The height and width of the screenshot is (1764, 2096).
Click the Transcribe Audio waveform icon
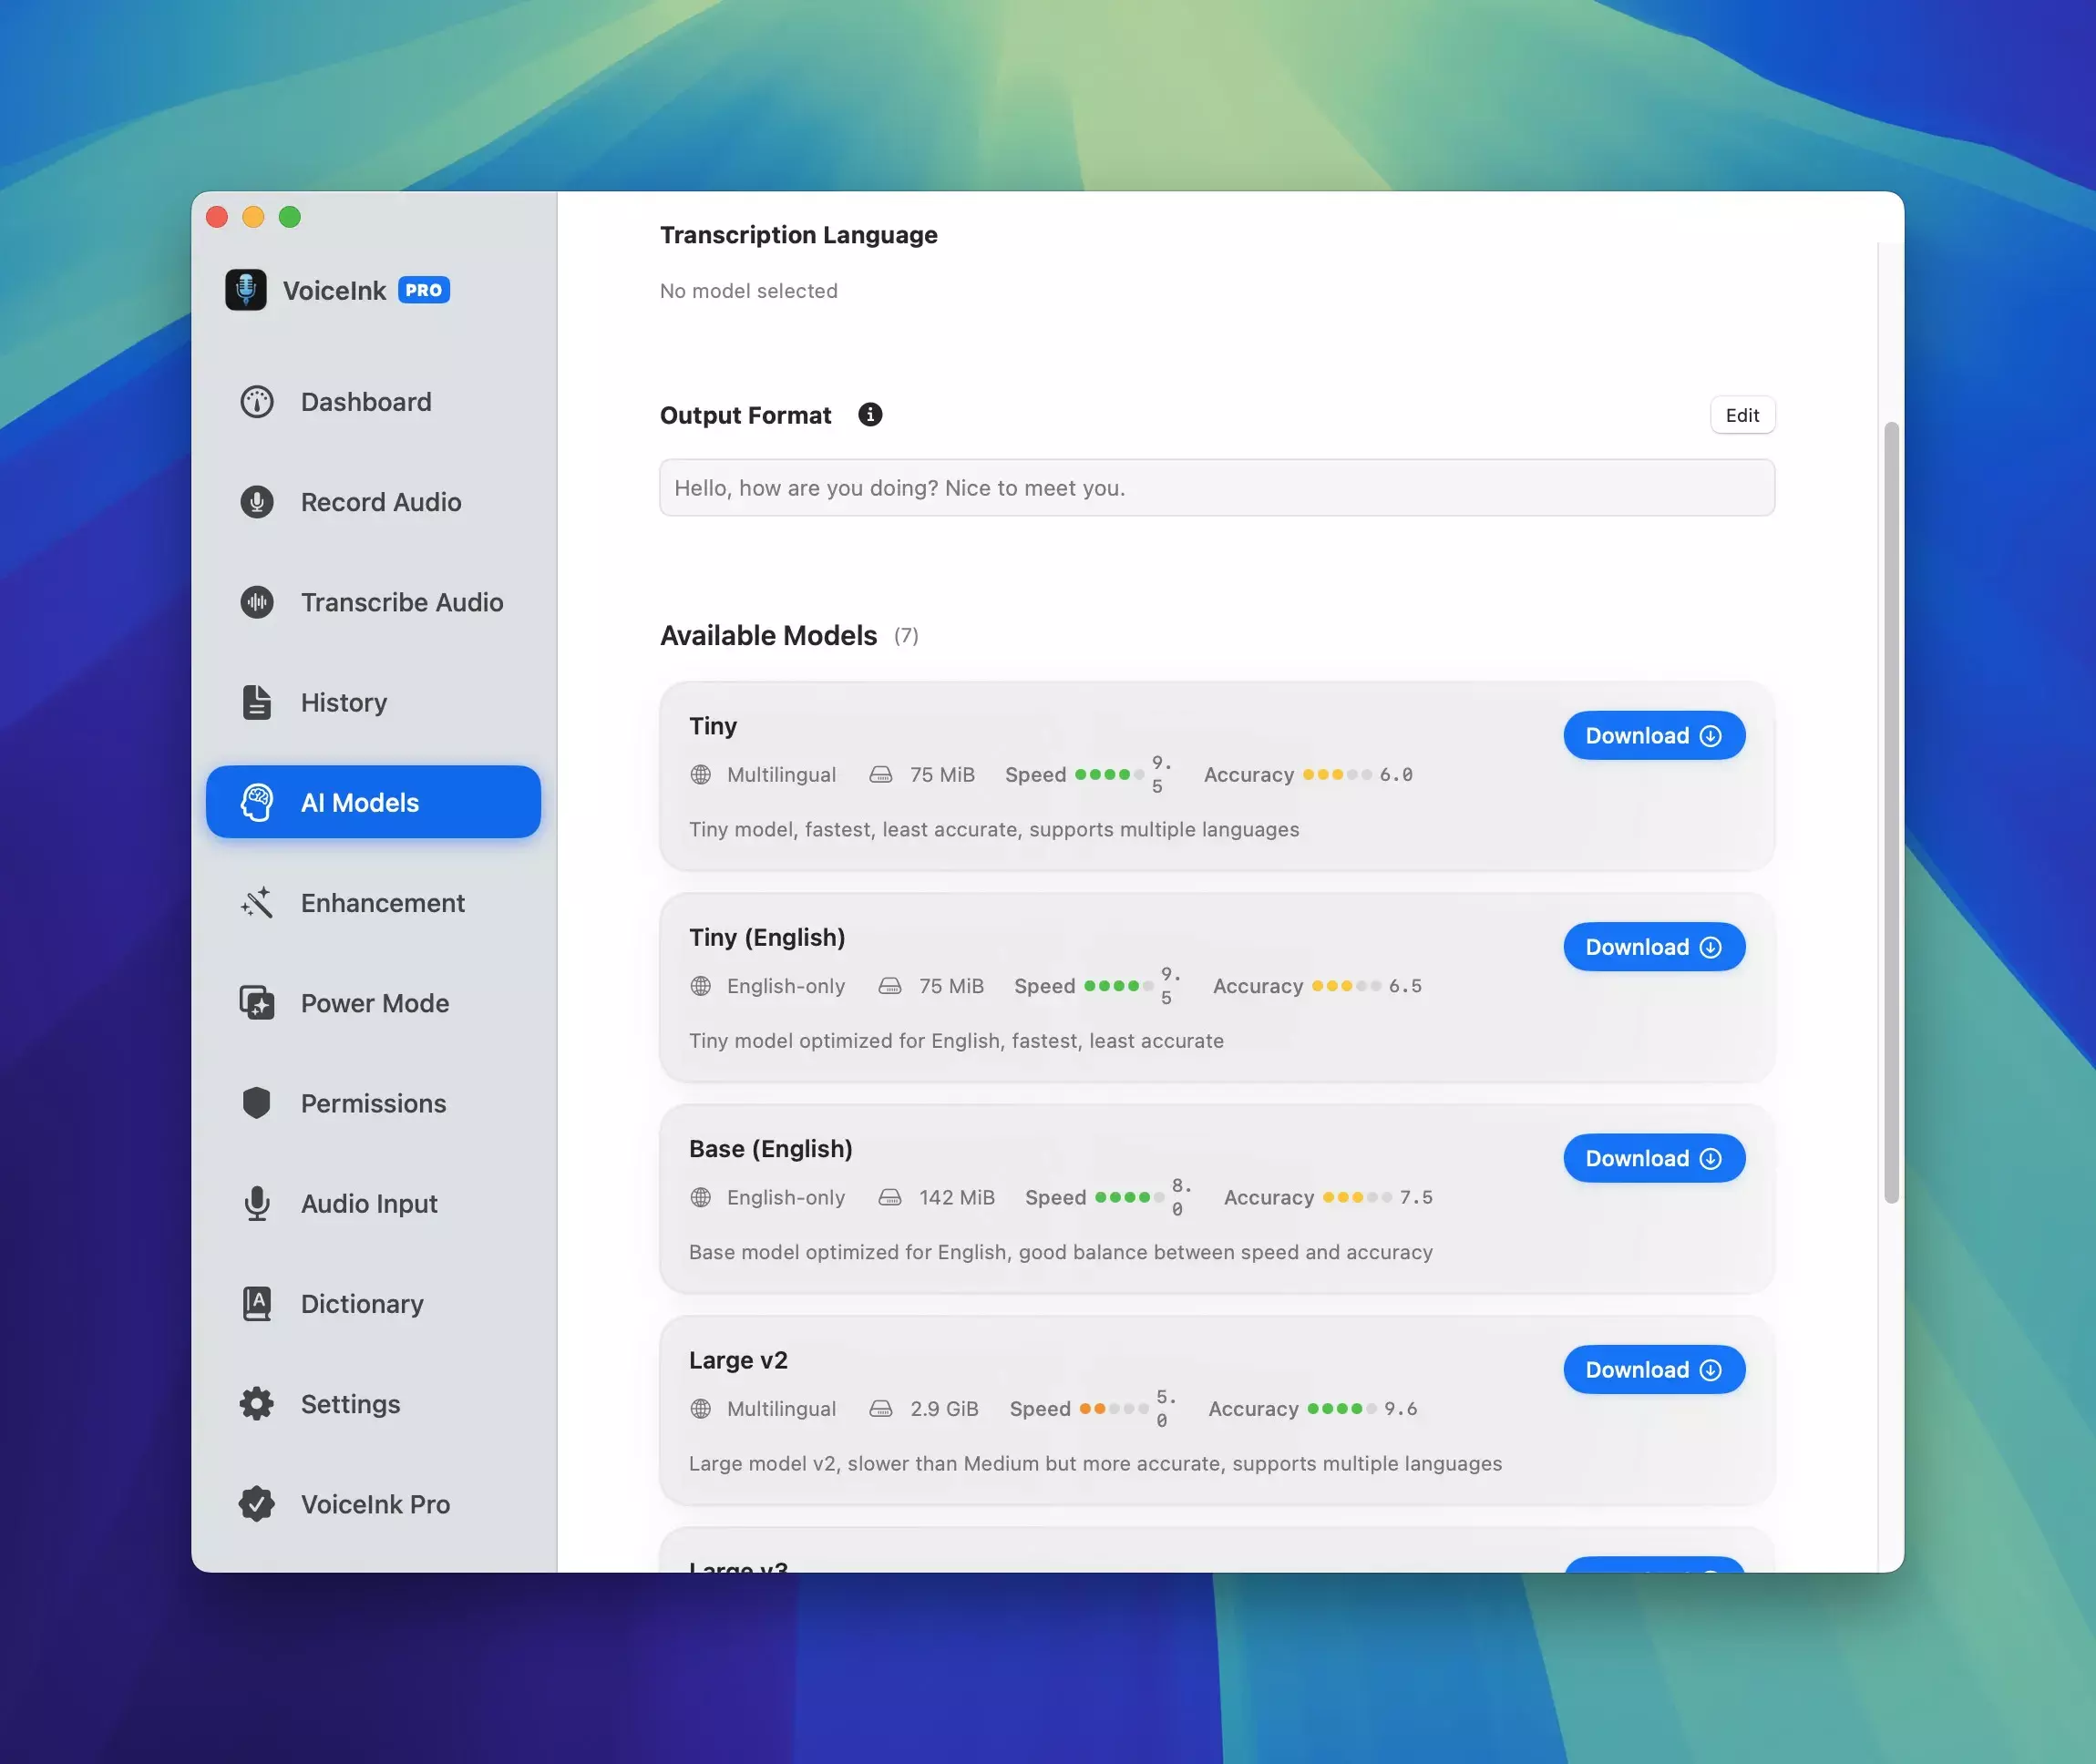pyautogui.click(x=257, y=602)
